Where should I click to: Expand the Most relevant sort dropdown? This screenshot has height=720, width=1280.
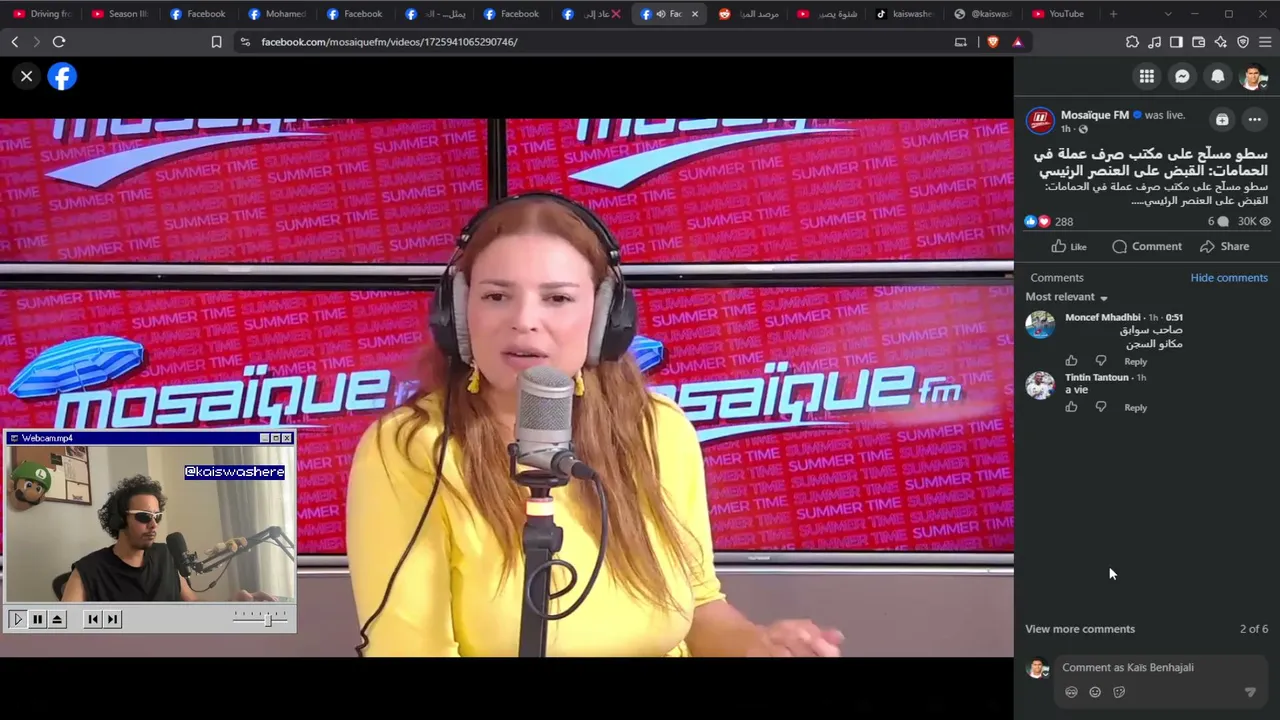tap(1067, 297)
